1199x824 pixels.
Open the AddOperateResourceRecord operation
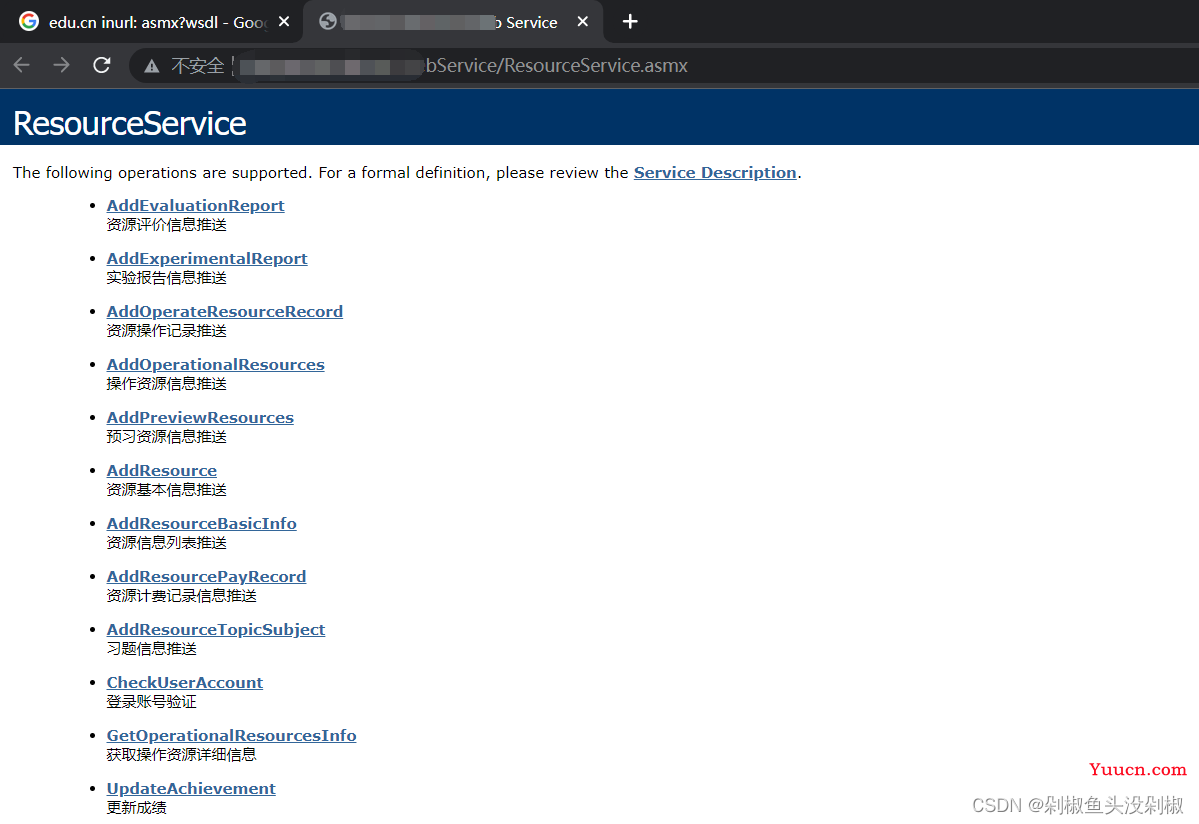coord(225,312)
